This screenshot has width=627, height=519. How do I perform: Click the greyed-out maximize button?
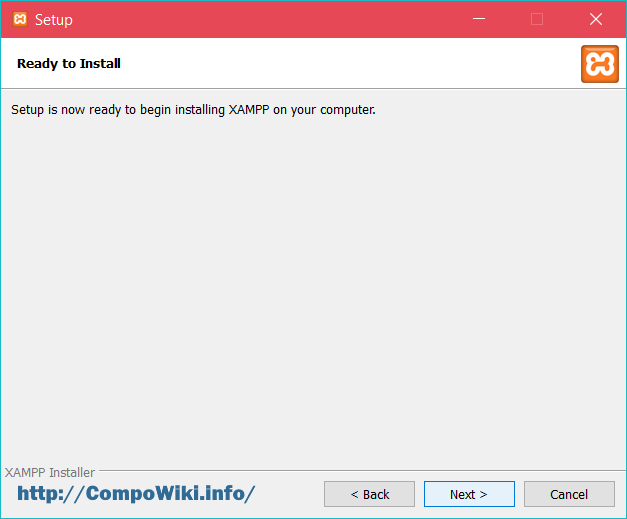[x=537, y=19]
